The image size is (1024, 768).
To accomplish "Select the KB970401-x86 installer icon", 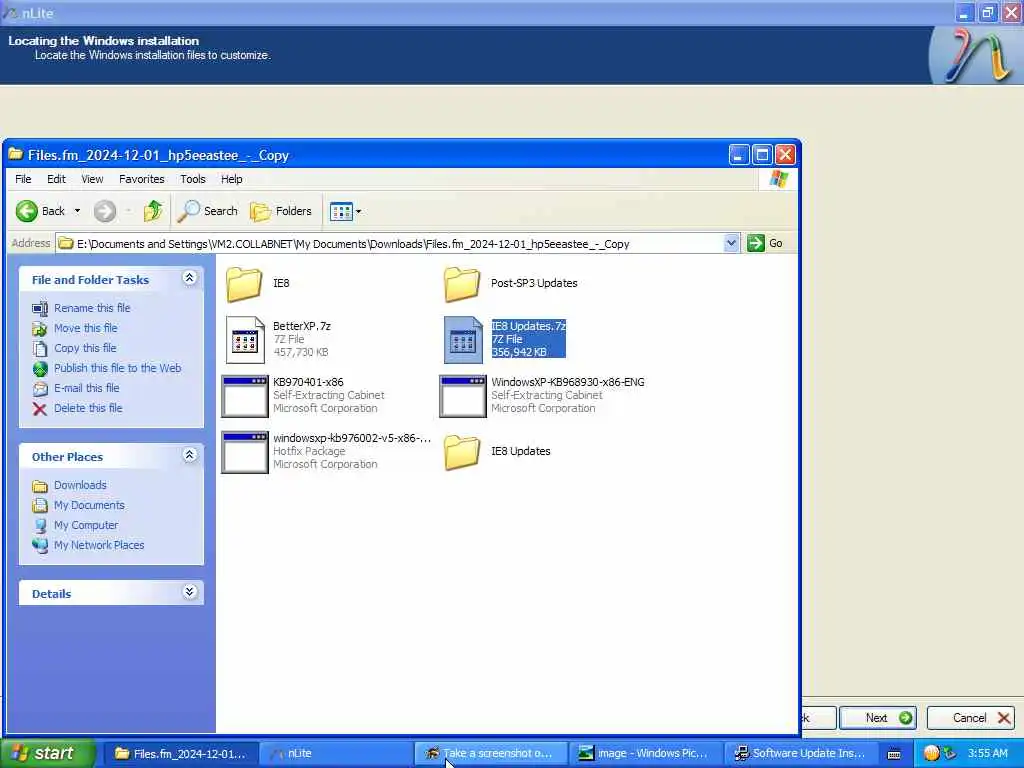I will pos(245,396).
